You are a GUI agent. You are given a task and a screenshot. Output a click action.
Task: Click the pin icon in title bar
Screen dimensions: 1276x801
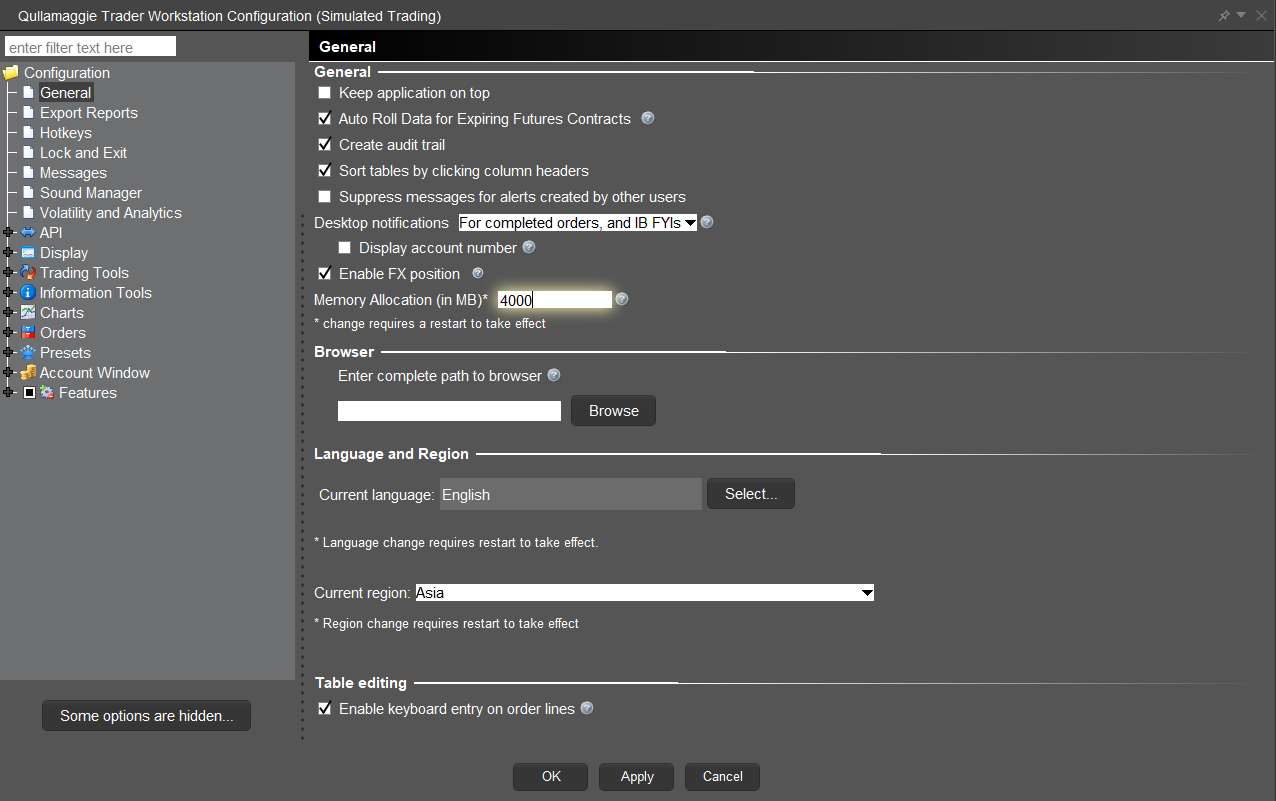pyautogui.click(x=1224, y=16)
